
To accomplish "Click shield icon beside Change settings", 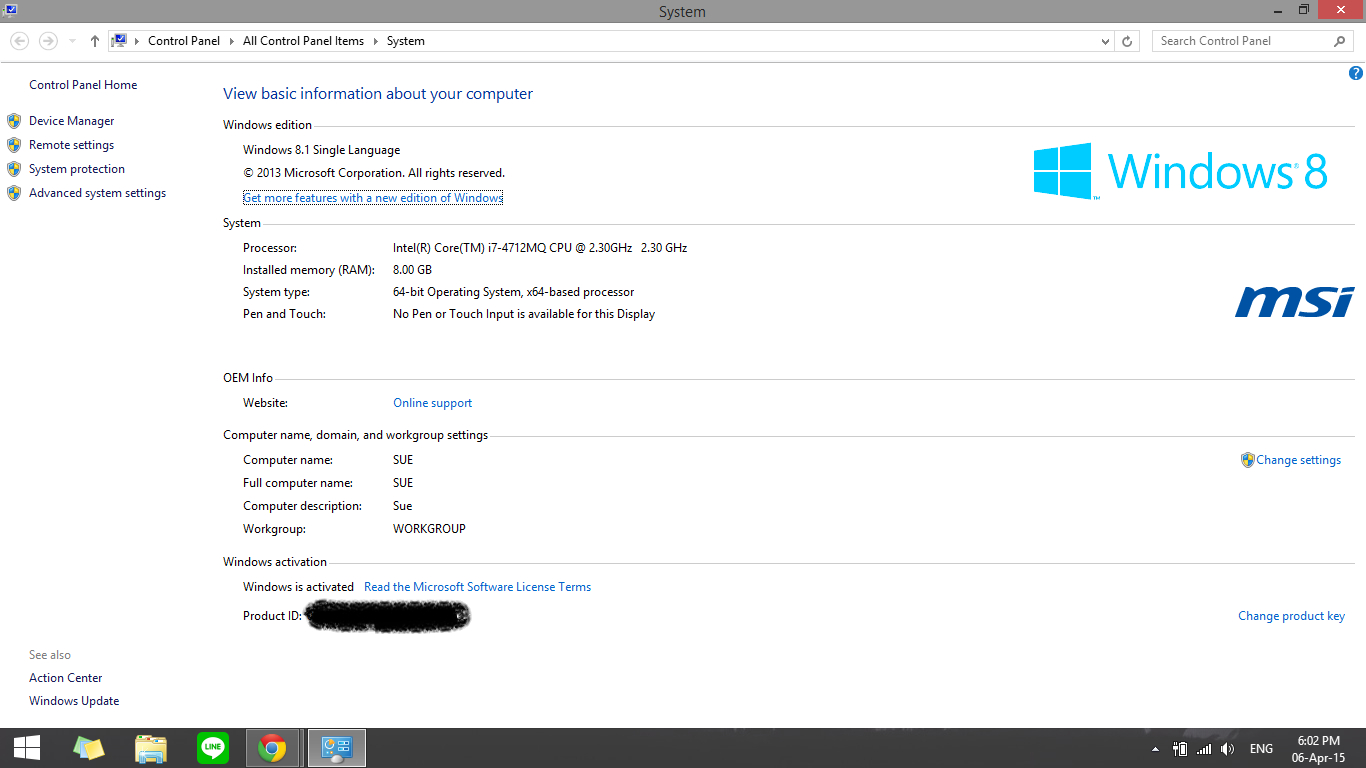I will pos(1247,460).
